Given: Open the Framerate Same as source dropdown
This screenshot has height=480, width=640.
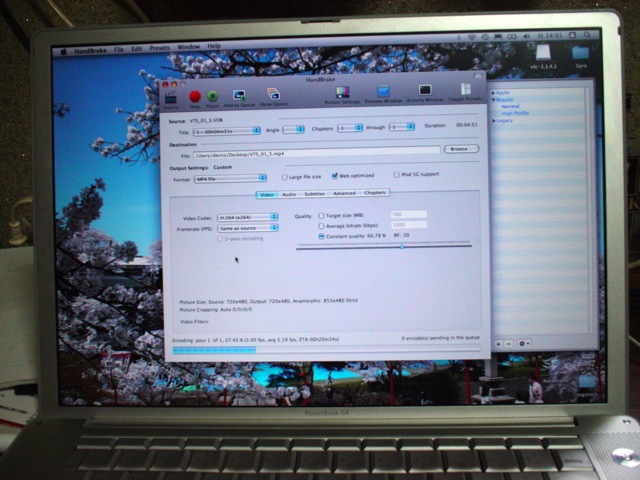Looking at the screenshot, I should point(248,228).
